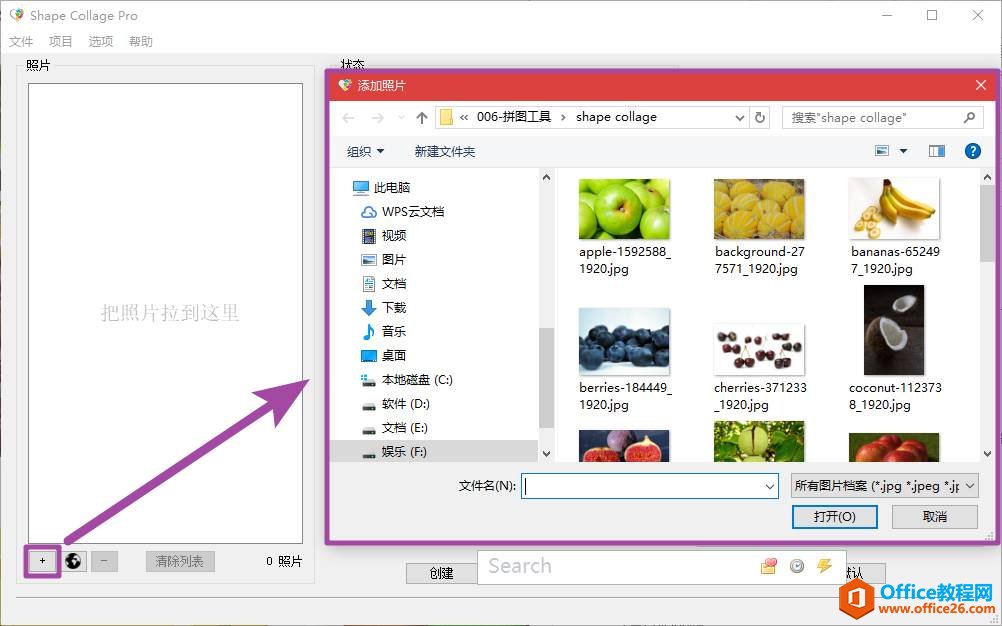1002x626 pixels.
Task: Click the refresh icon in the address bar
Action: (x=759, y=117)
